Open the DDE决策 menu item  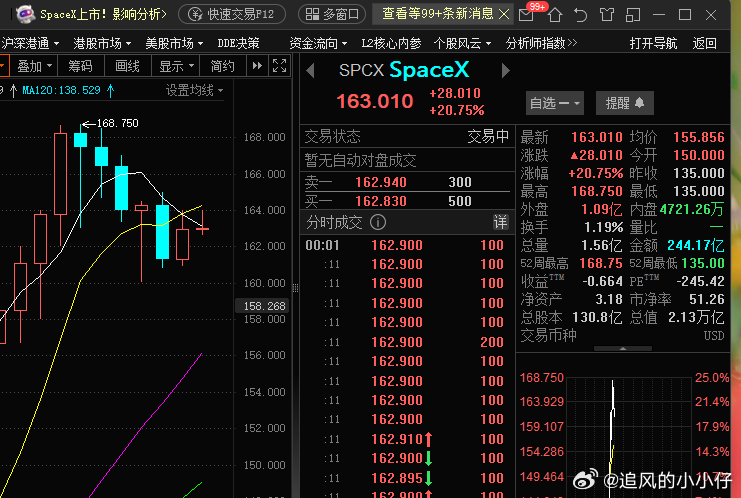coord(238,43)
